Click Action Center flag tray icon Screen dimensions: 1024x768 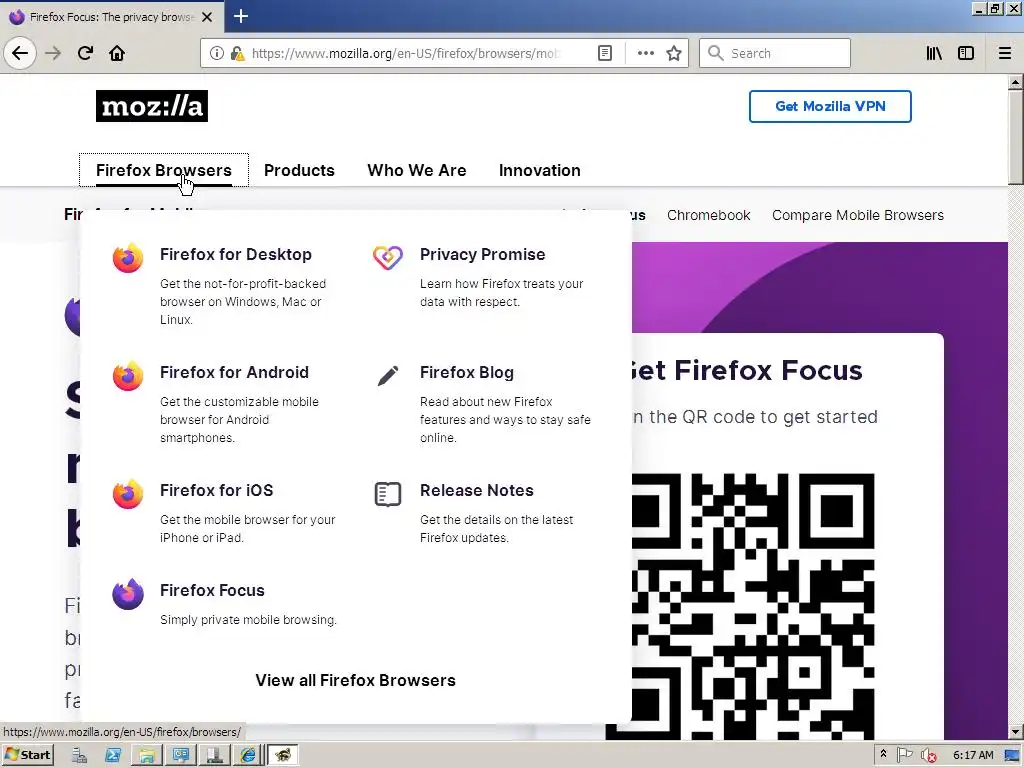(x=904, y=755)
